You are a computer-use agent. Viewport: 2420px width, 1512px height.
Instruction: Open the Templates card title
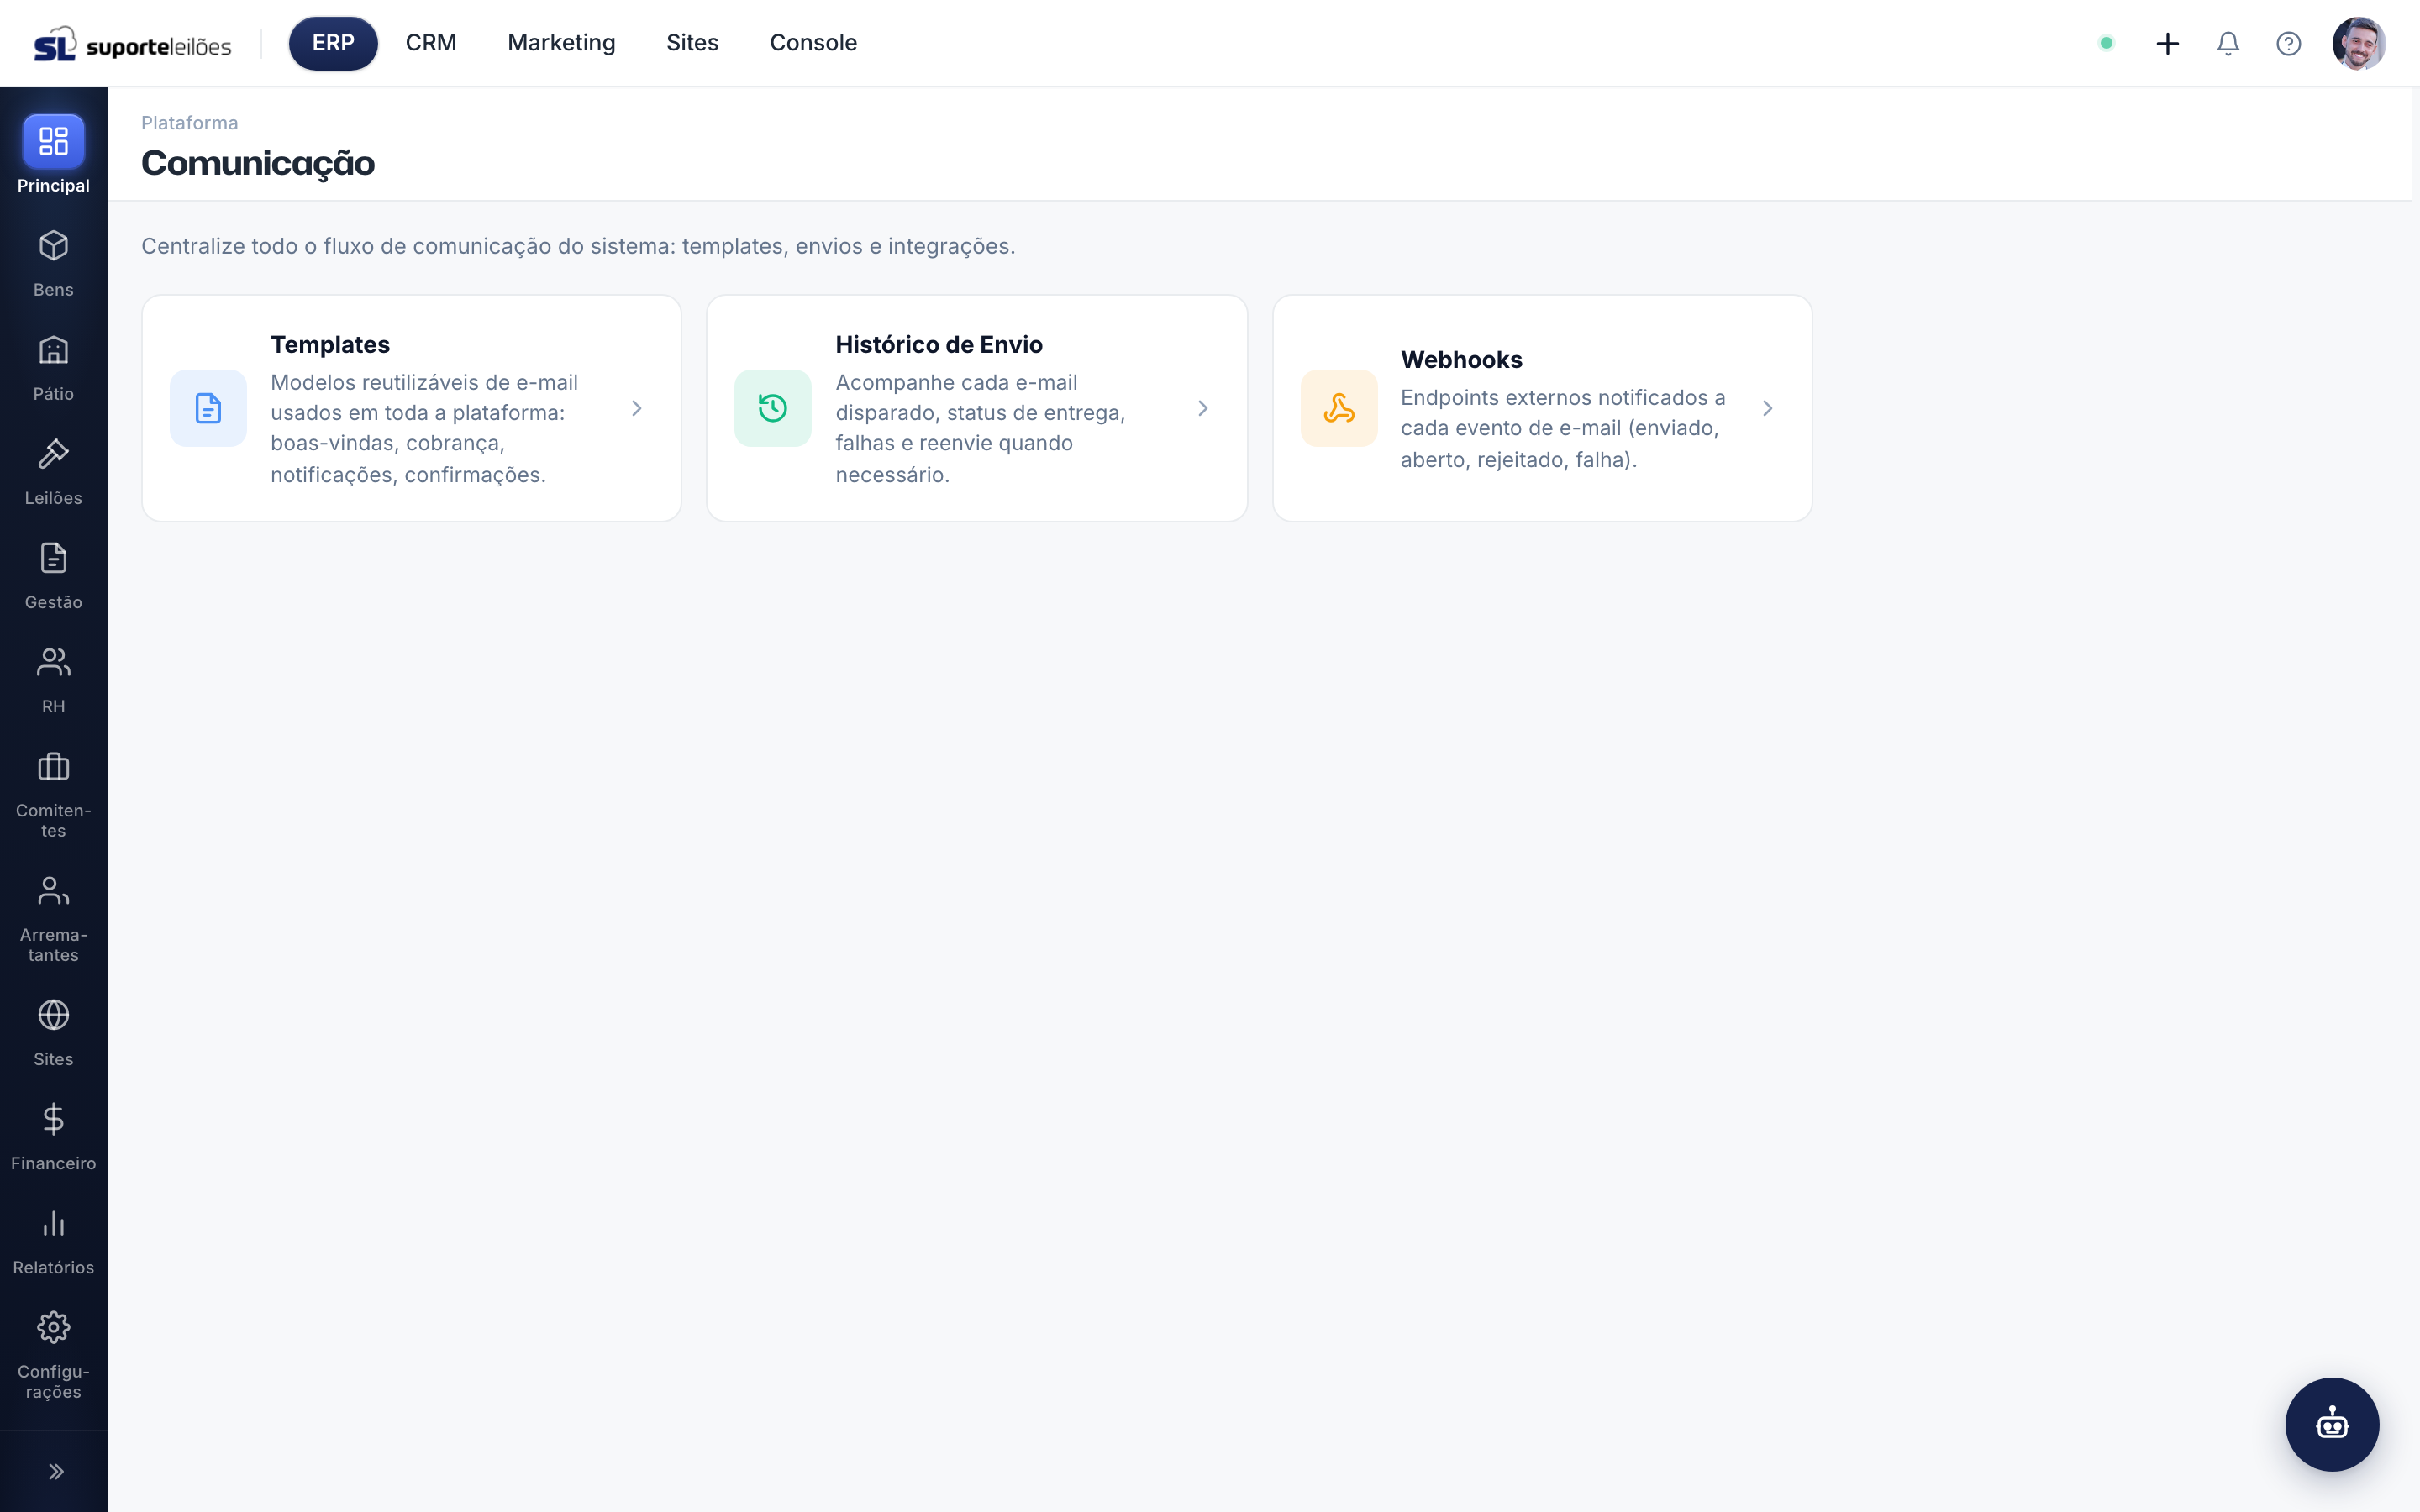[x=330, y=344]
